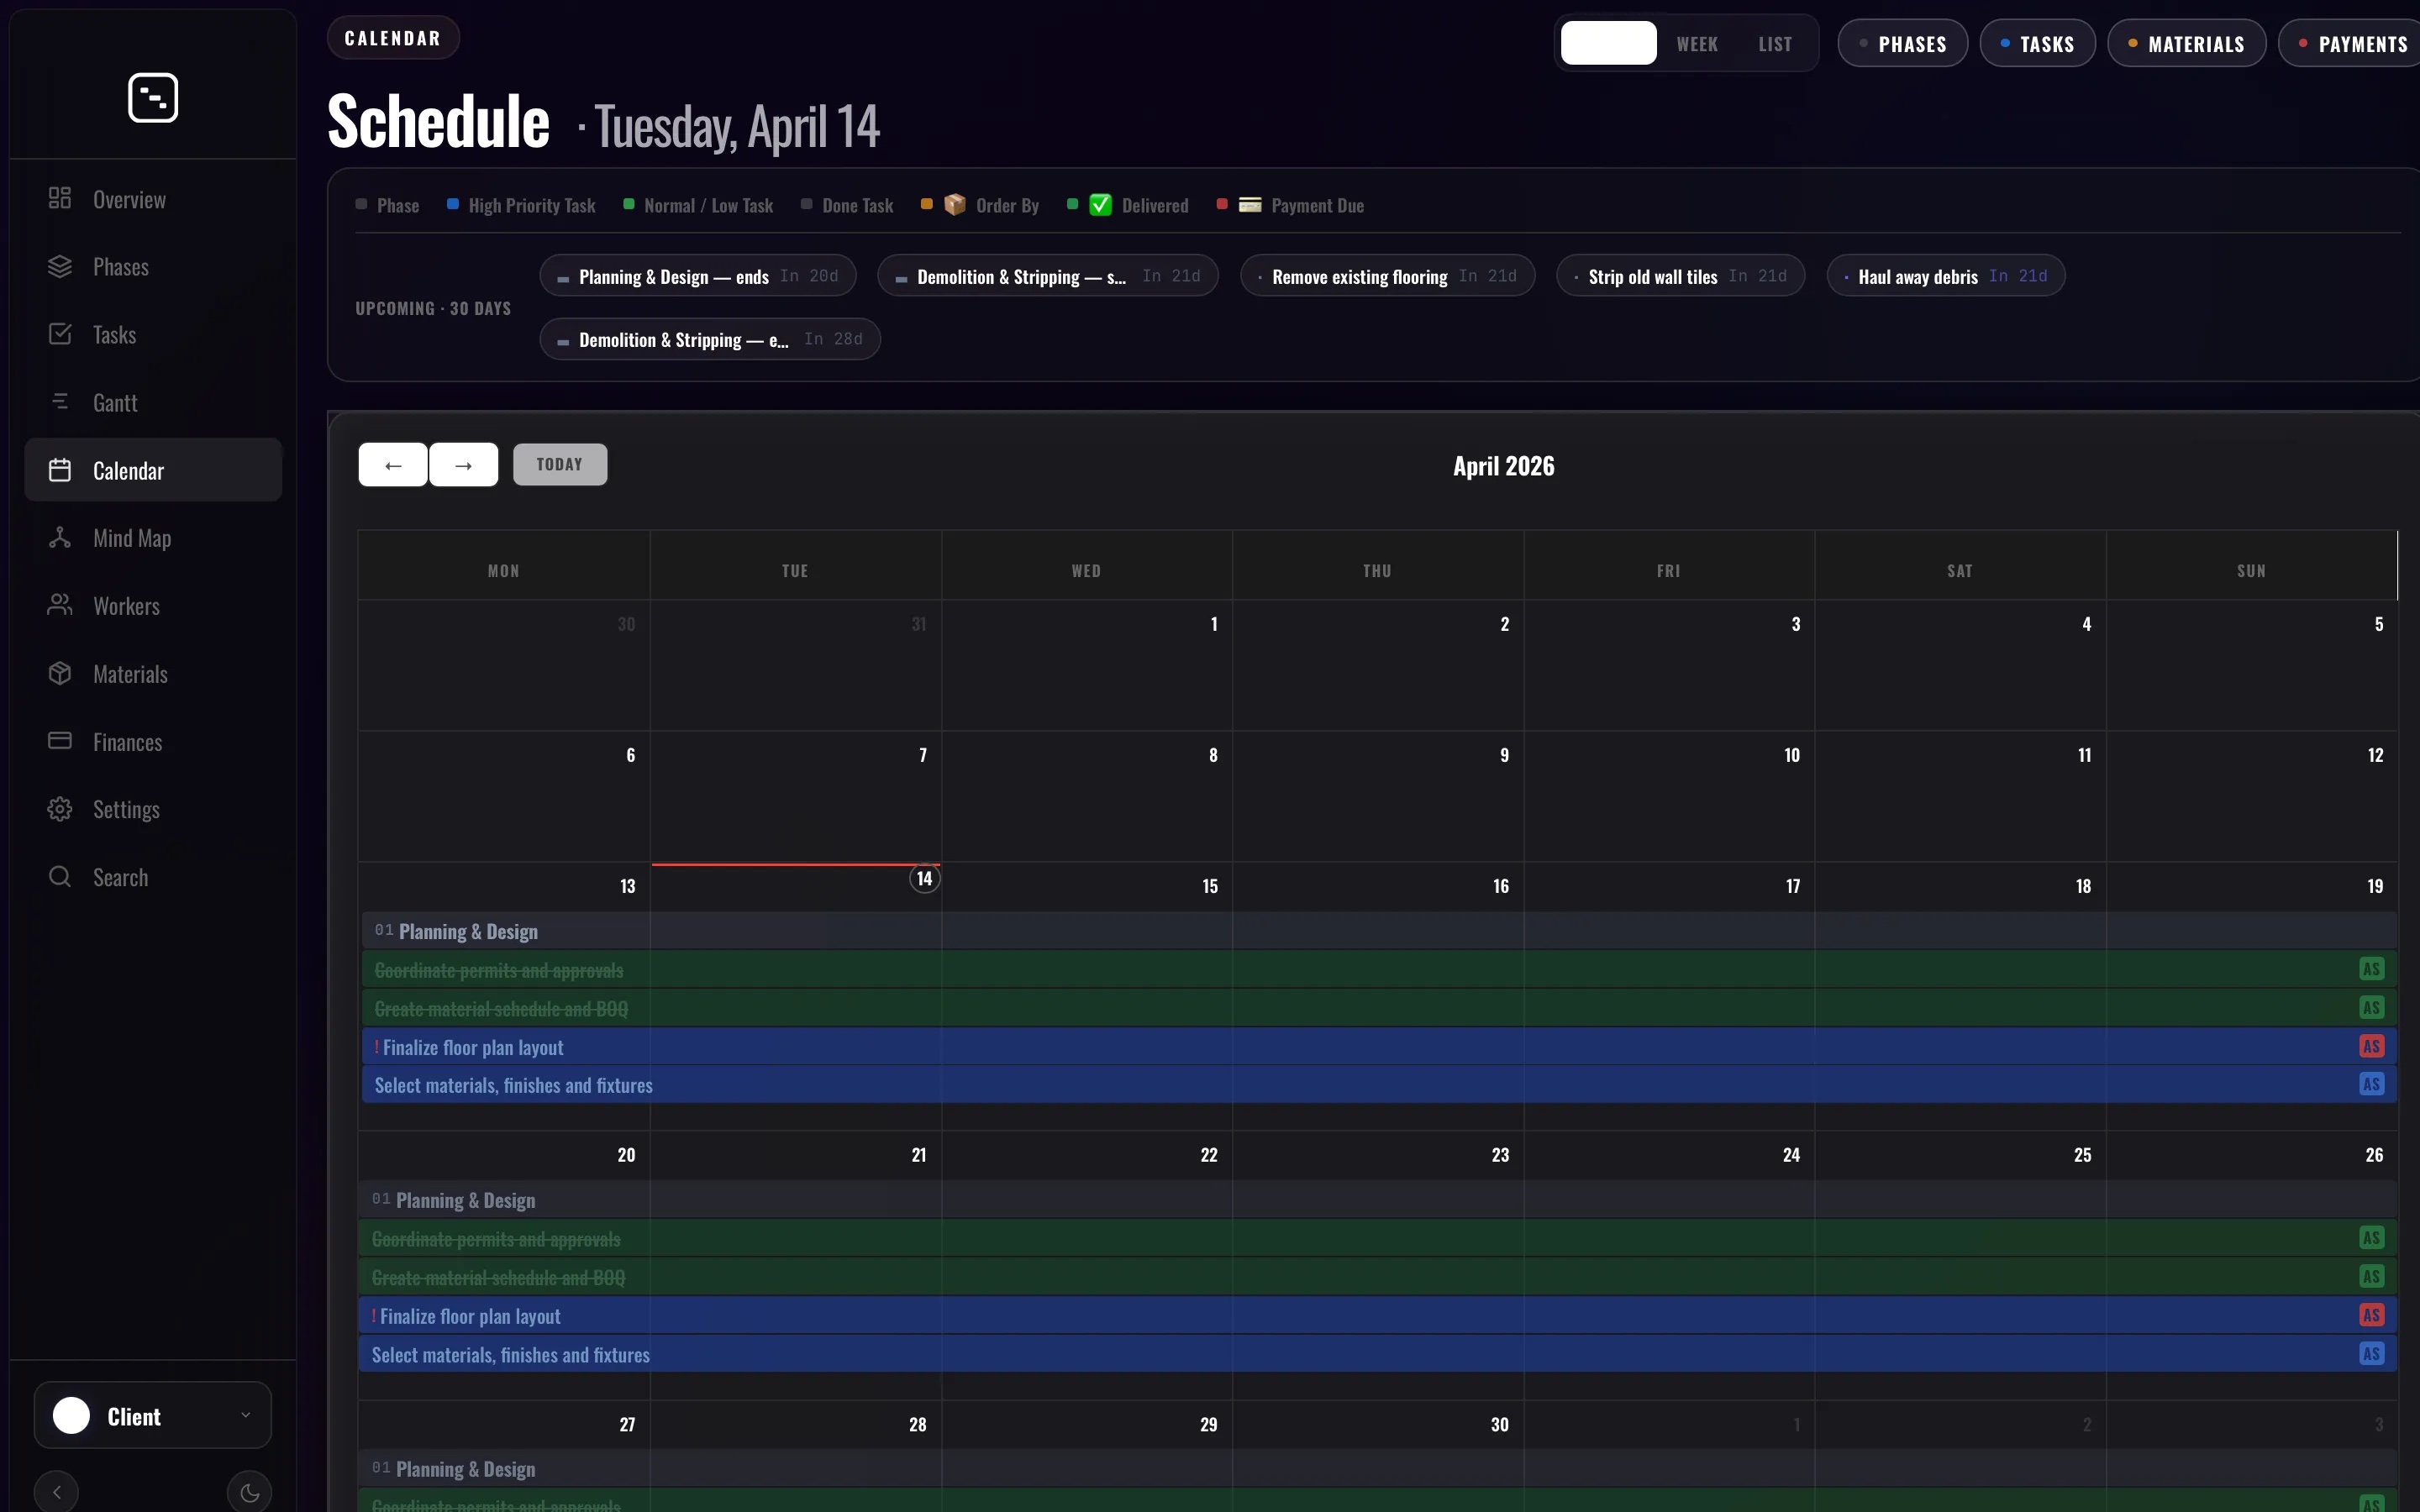2420x1512 pixels.
Task: Toggle Tasks filter chip
Action: 2037,44
